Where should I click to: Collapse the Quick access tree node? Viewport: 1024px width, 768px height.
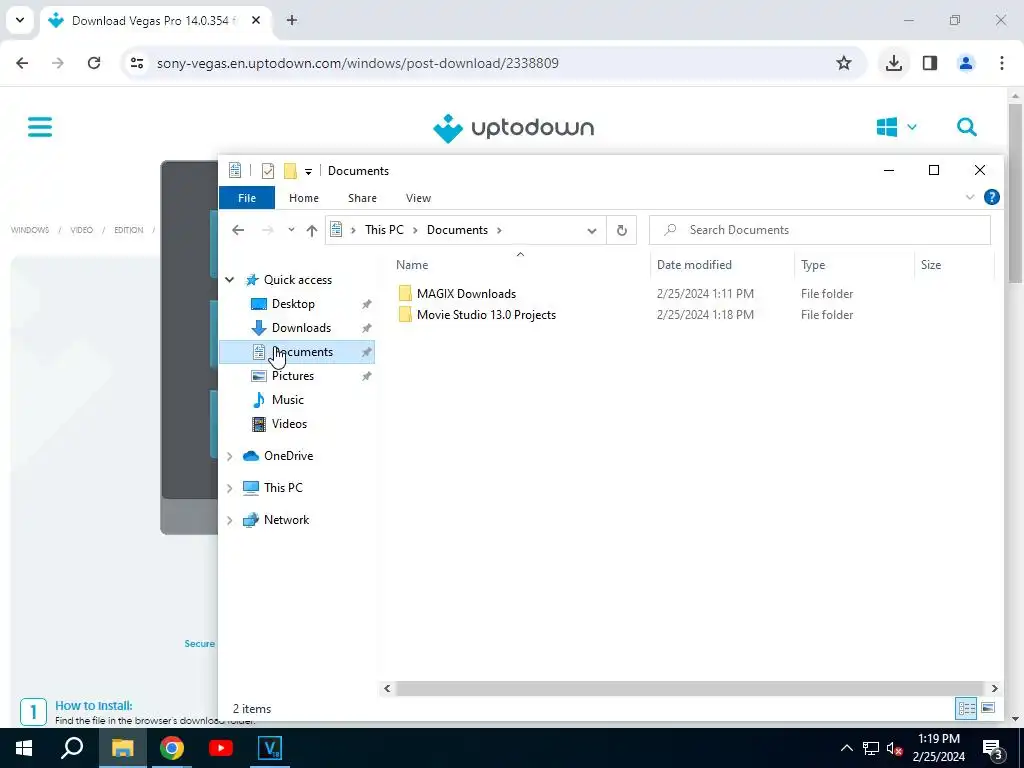[230, 280]
